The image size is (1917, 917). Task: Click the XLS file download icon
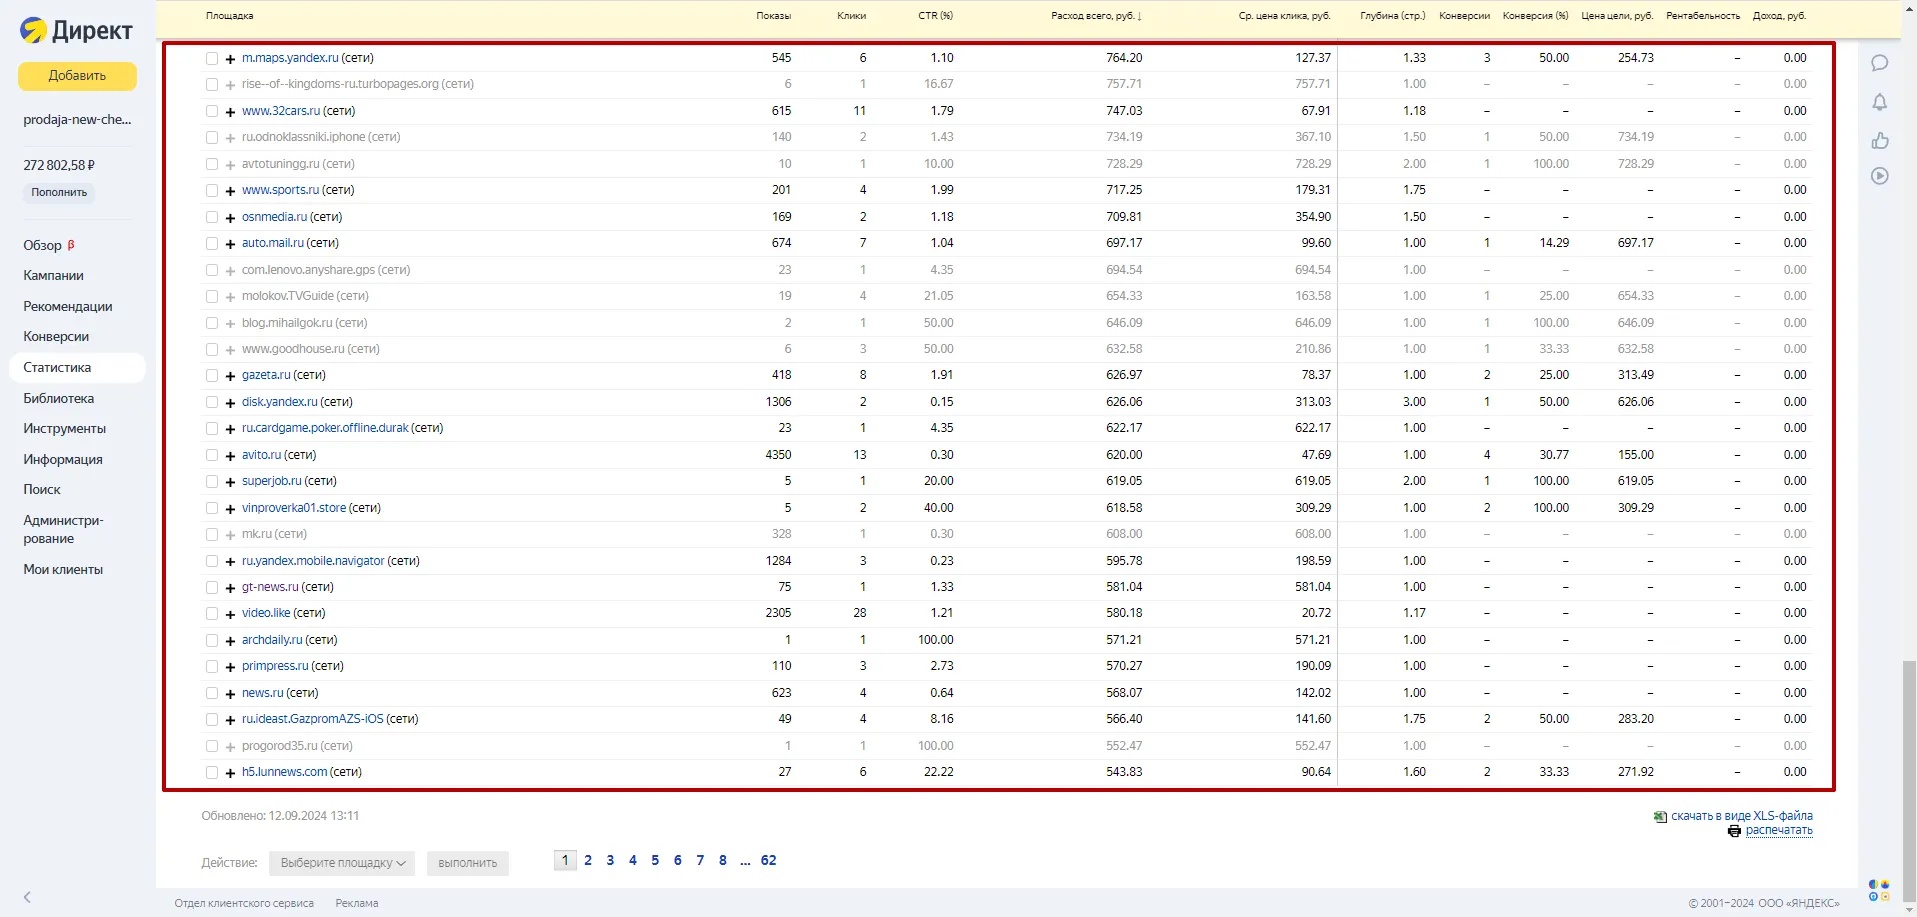click(x=1660, y=817)
